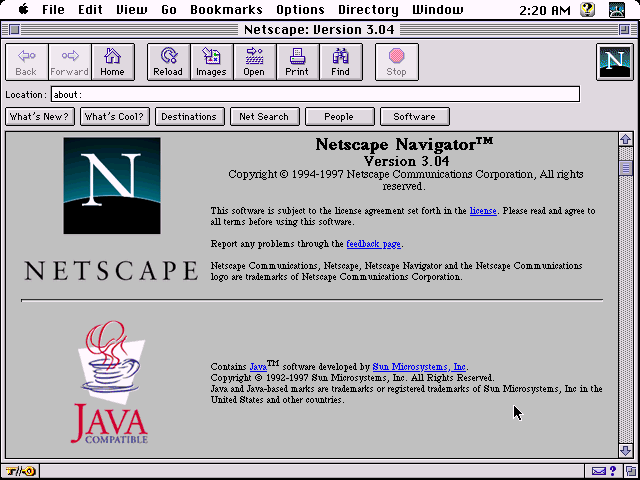Open mail via envelope icon in status bar

(x=599, y=471)
